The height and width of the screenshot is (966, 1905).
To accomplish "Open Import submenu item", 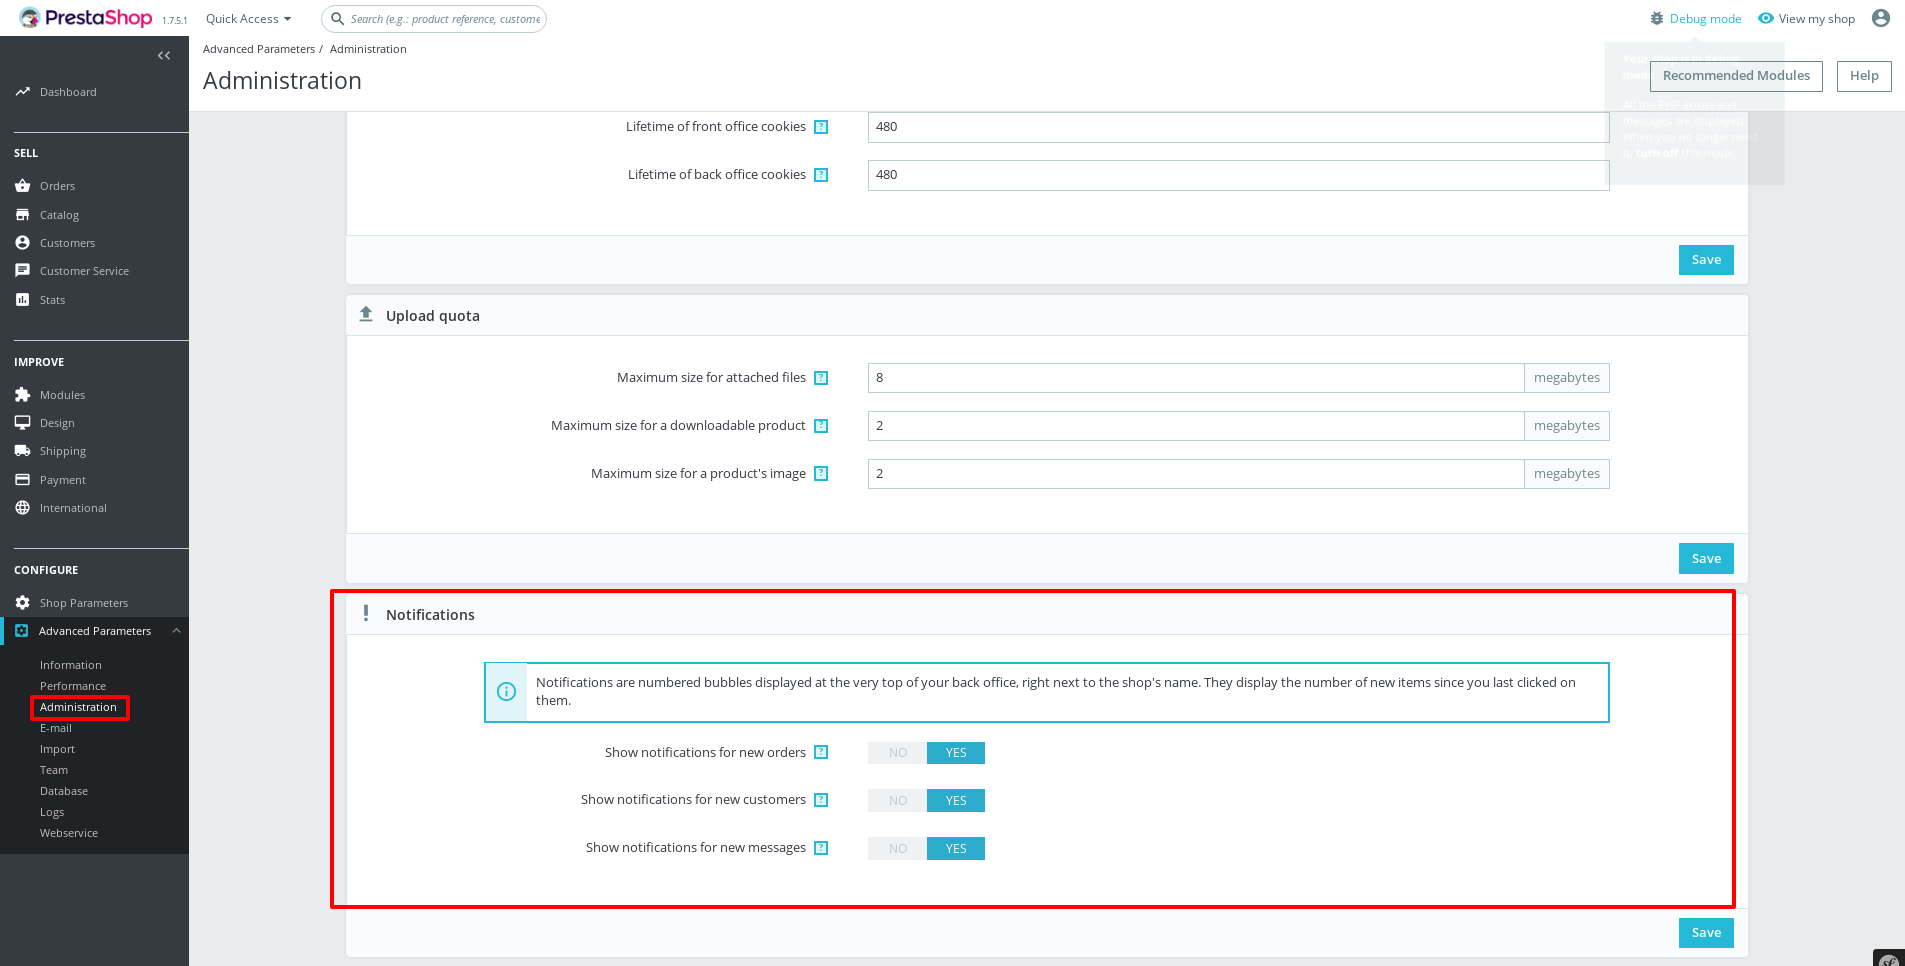I will click(57, 749).
